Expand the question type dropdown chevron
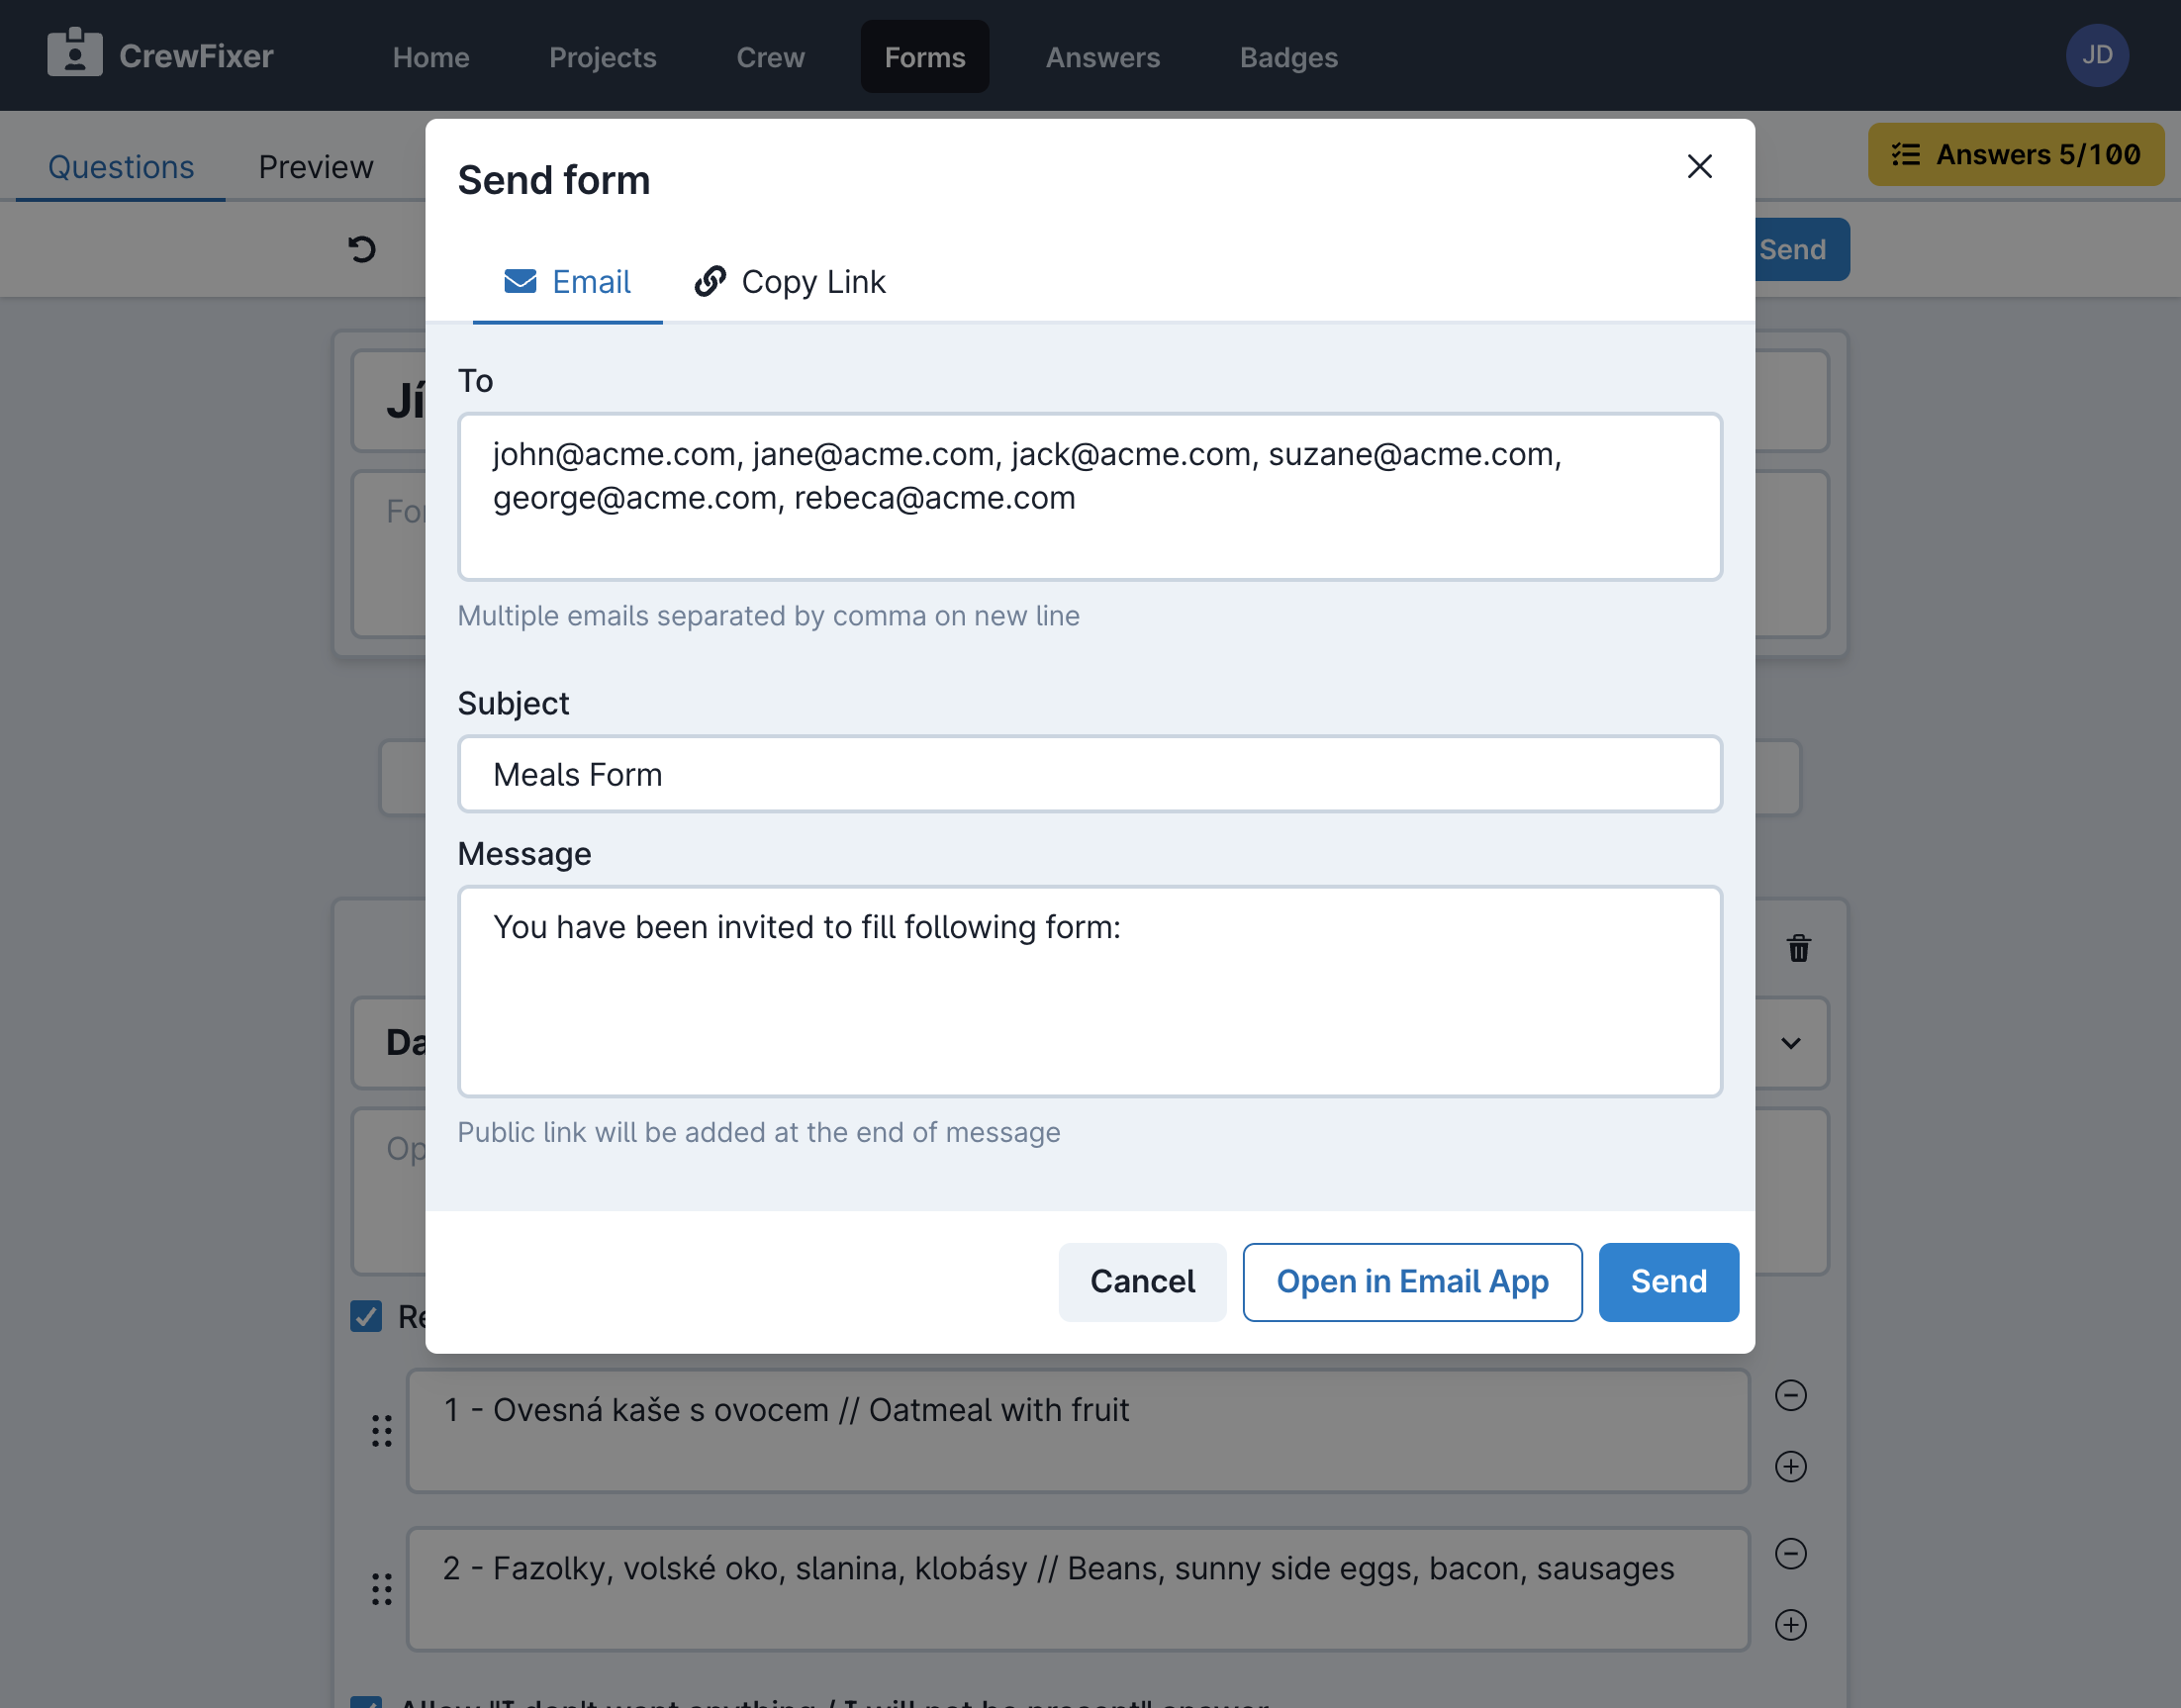This screenshot has height=1708, width=2181. tap(1790, 1043)
